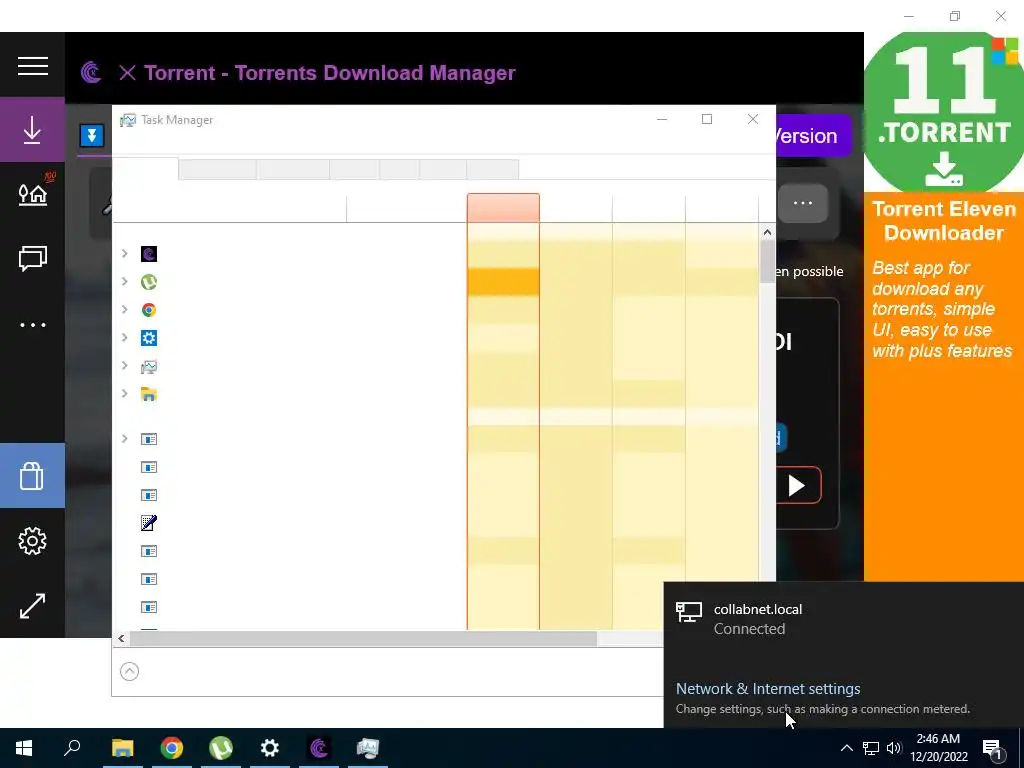Click the Task Manager title bar icon

click(128, 120)
